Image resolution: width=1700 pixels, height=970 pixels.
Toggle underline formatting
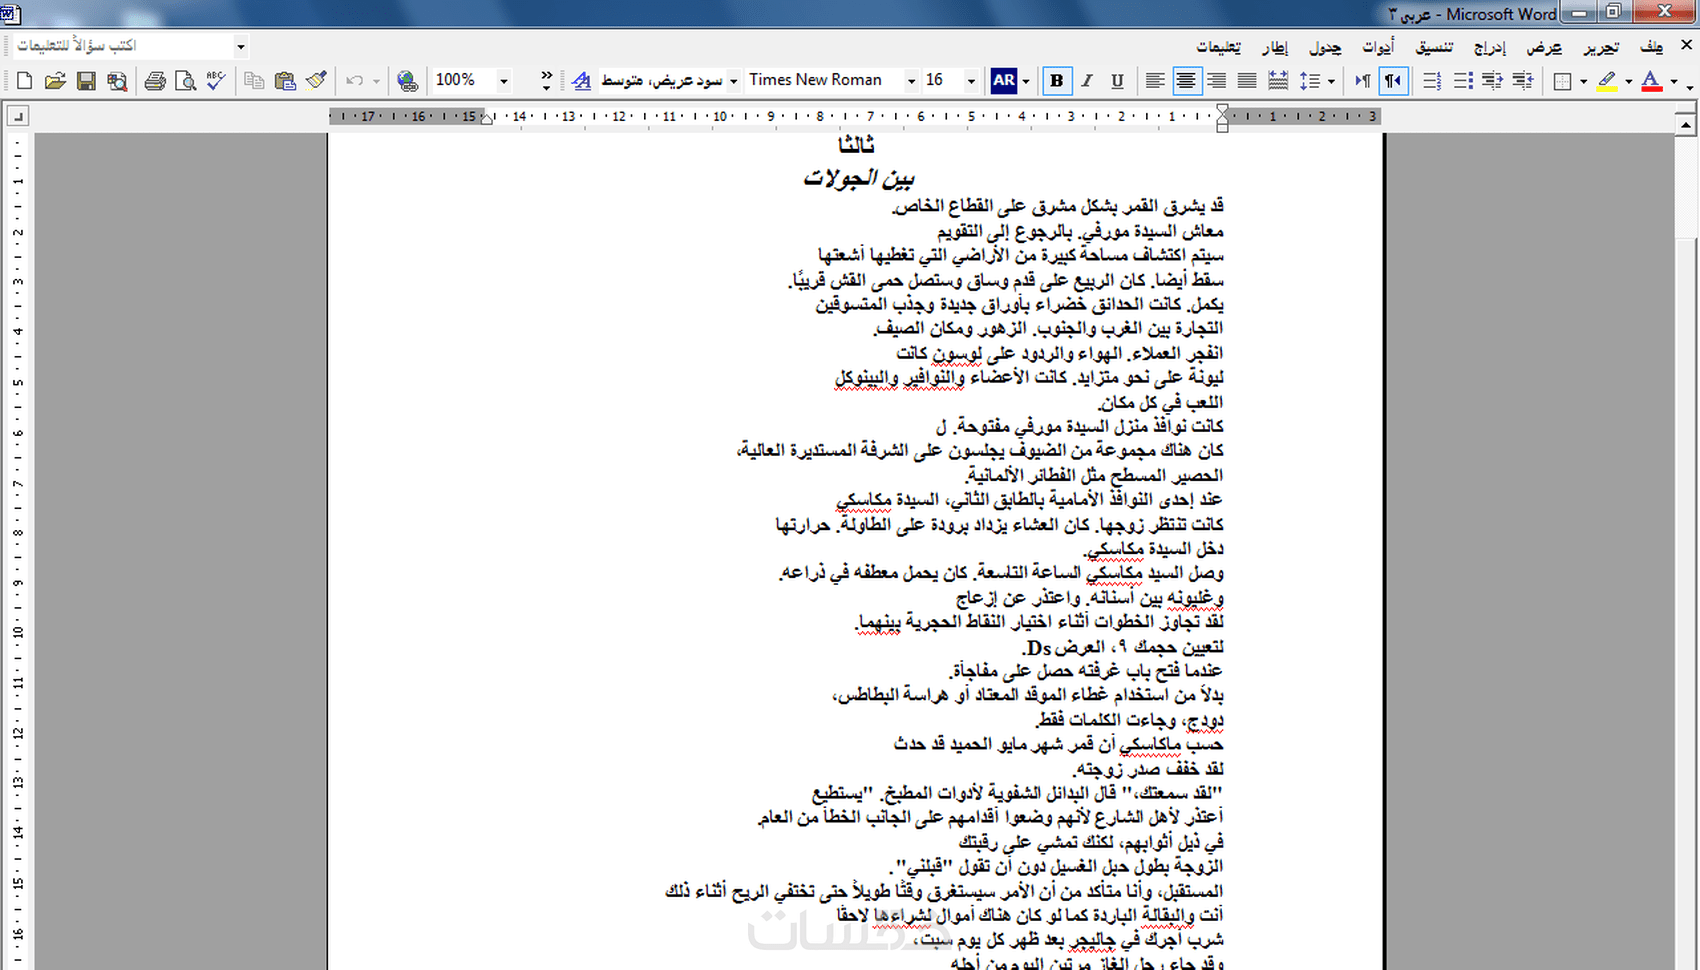point(1117,81)
